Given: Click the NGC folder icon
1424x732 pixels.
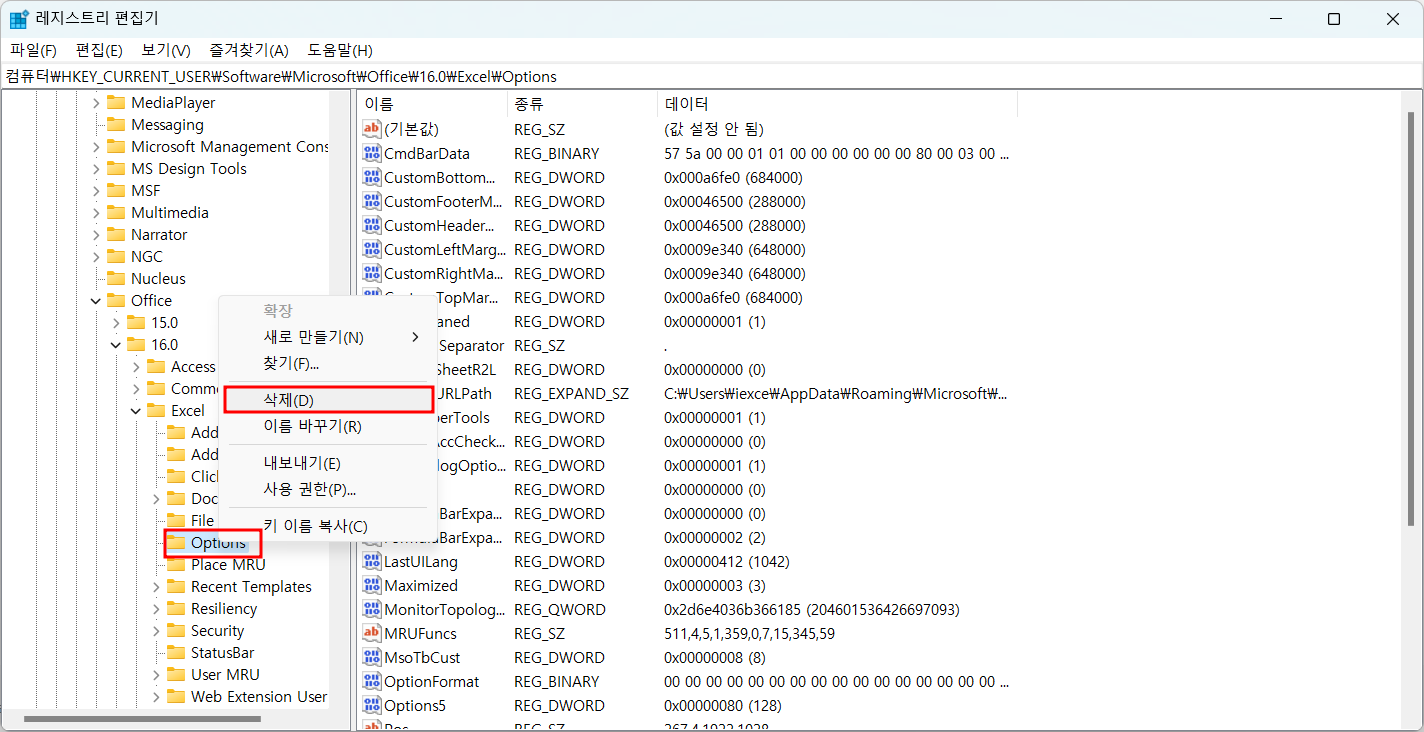Looking at the screenshot, I should click(116, 257).
